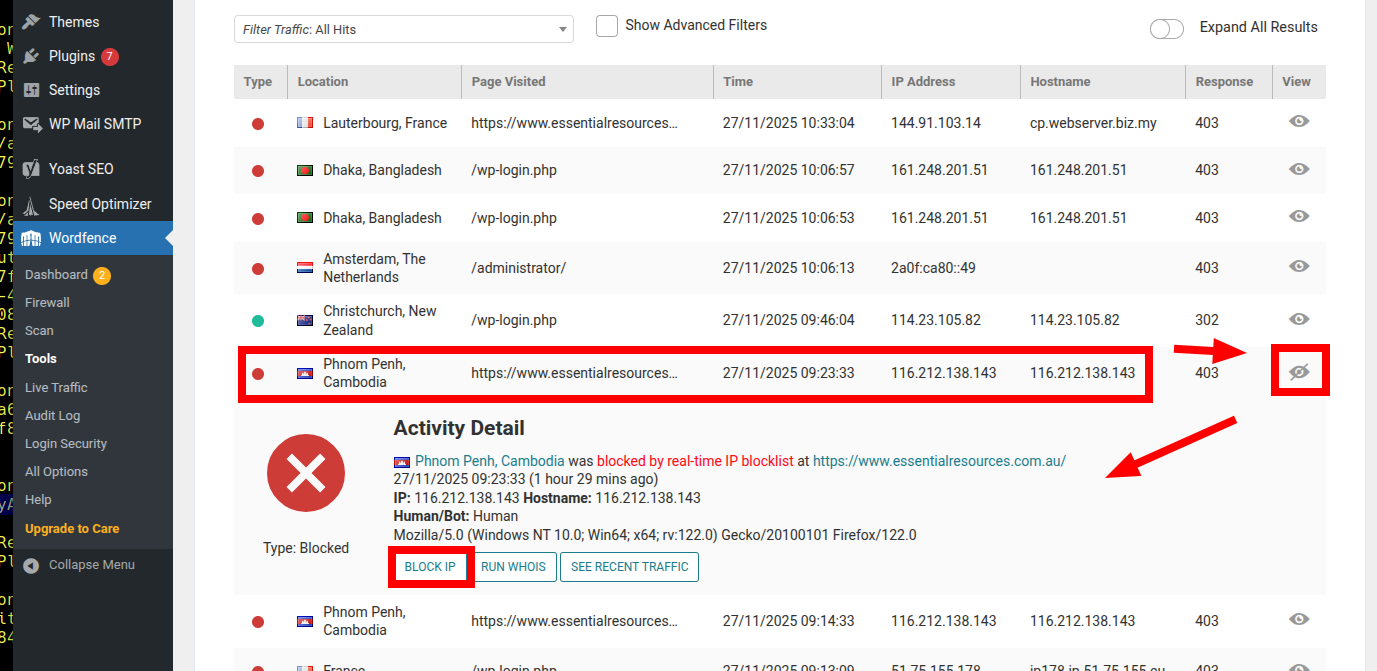Open the Wordfence Help submenu

click(38, 499)
